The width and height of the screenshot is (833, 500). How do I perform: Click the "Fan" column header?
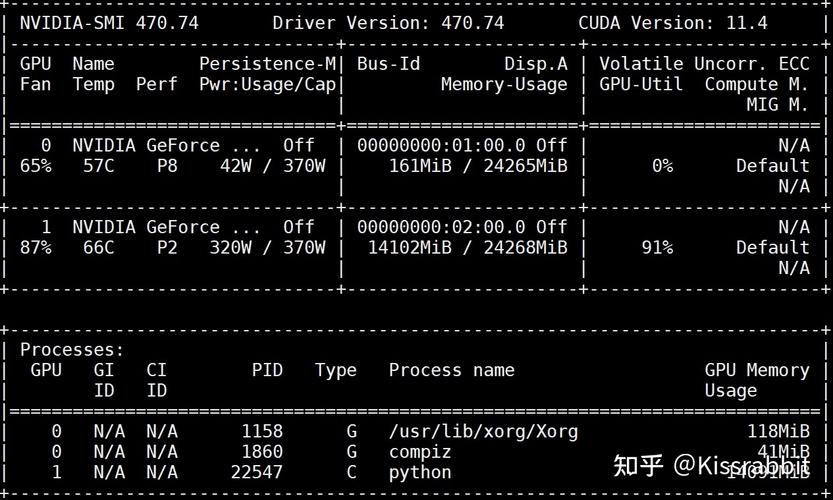coord(35,84)
